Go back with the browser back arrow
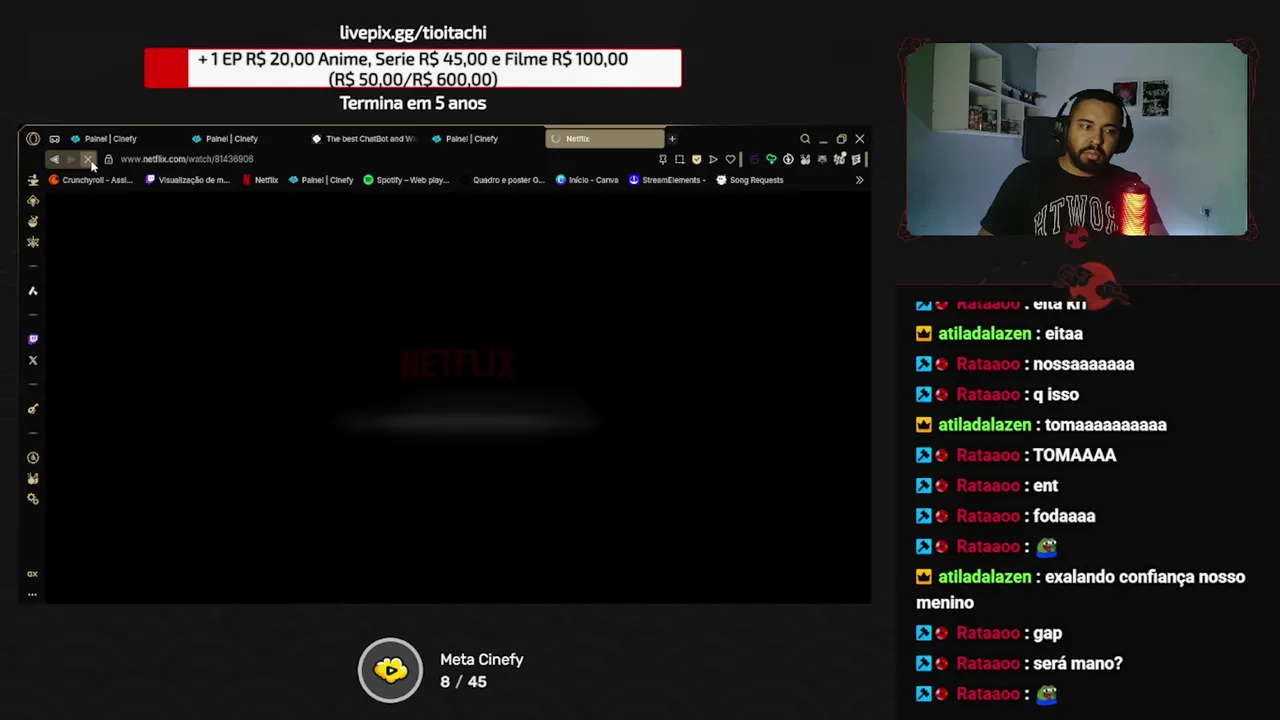The image size is (1280, 720). click(x=54, y=159)
